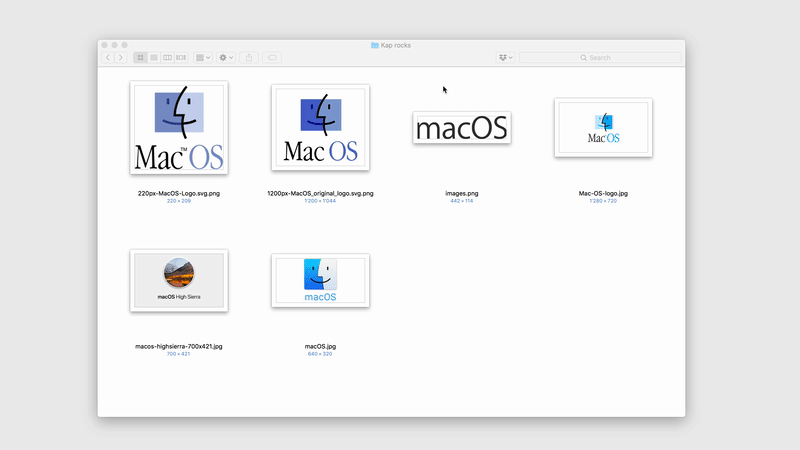
Task: Switch to cover flow view in toolbar
Action: tap(181, 58)
